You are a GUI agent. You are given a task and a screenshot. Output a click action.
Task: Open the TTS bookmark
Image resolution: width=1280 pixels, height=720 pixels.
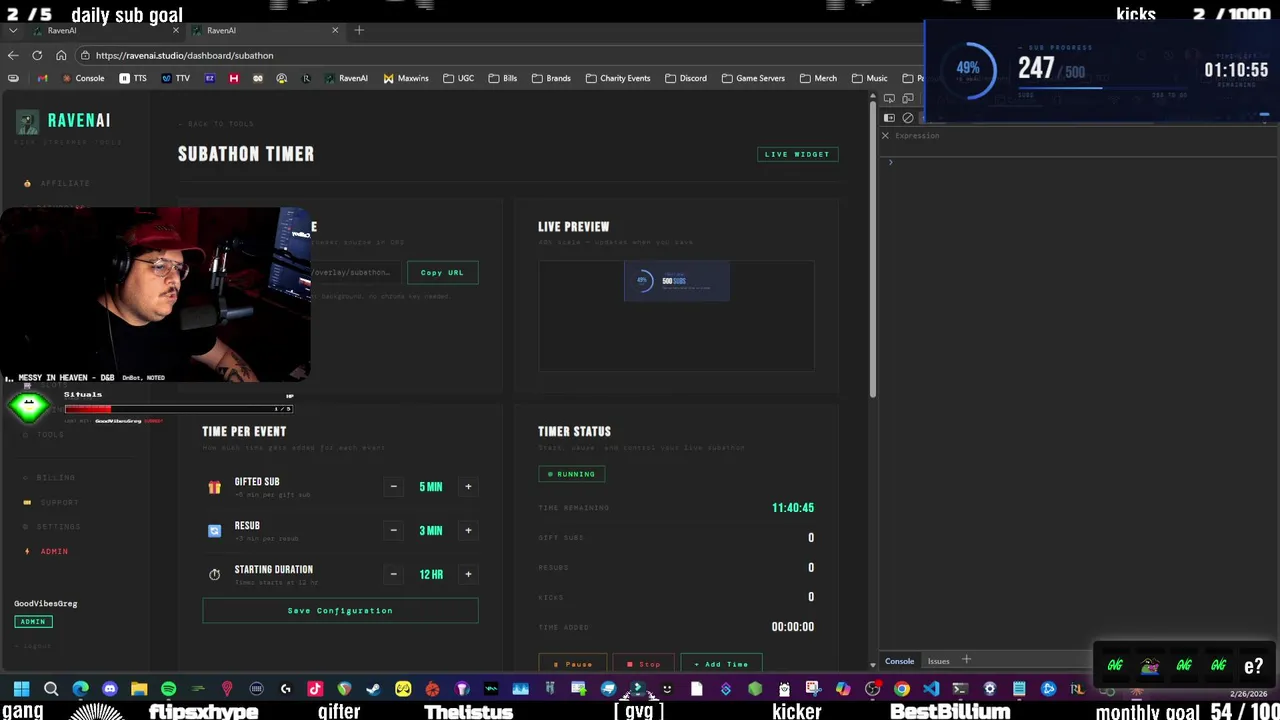133,78
